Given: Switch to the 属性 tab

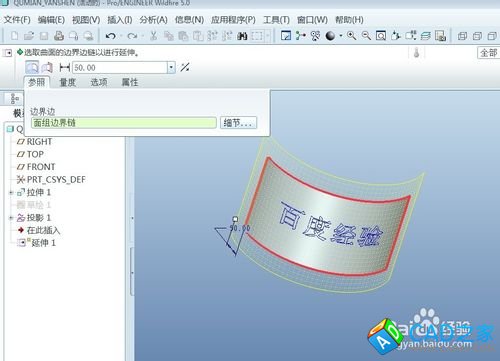Looking at the screenshot, I should [130, 82].
